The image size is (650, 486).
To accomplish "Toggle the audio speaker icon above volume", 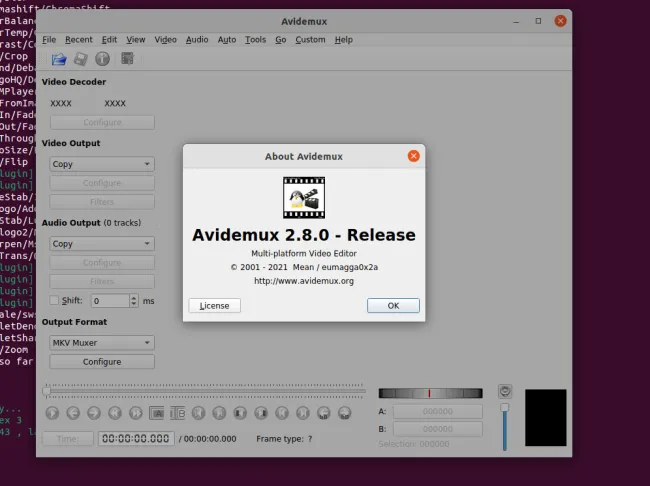I will click(x=505, y=391).
